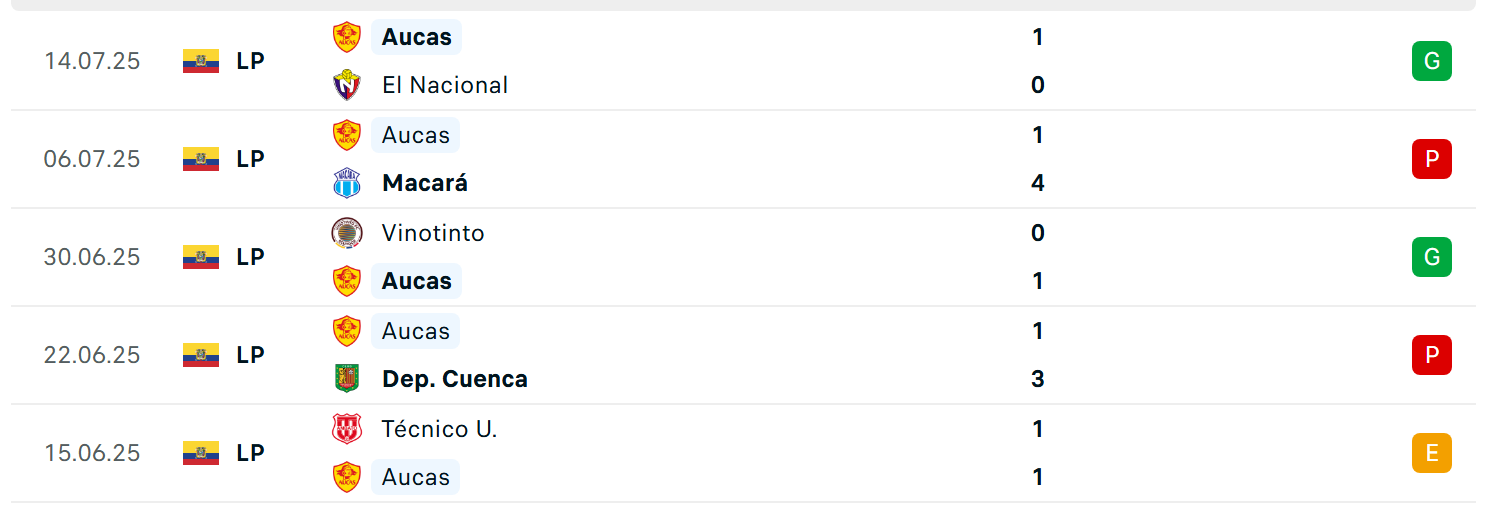1491x512 pixels.
Task: Click the El Nacional team crest
Action: 347,85
